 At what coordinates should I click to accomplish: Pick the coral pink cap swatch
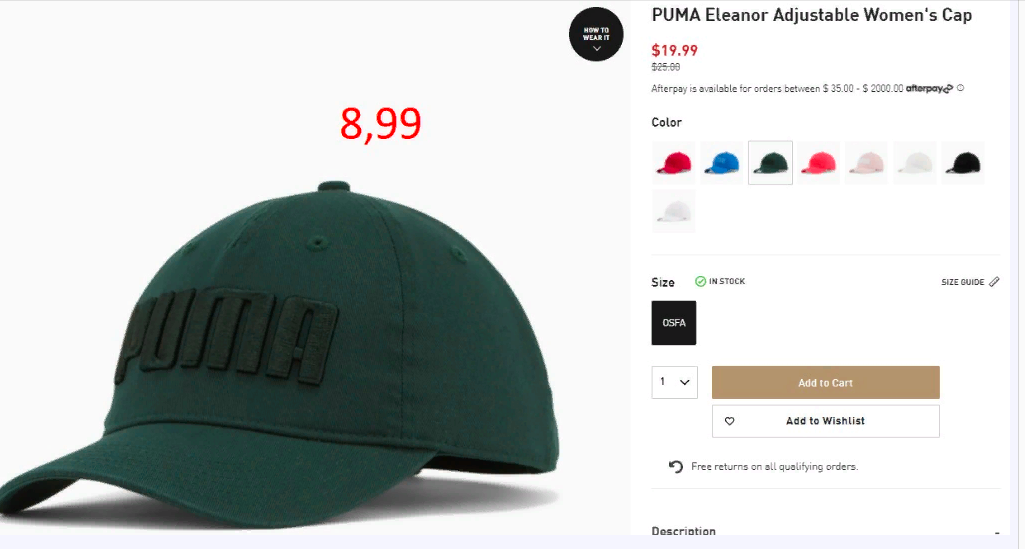pyautogui.click(x=818, y=163)
